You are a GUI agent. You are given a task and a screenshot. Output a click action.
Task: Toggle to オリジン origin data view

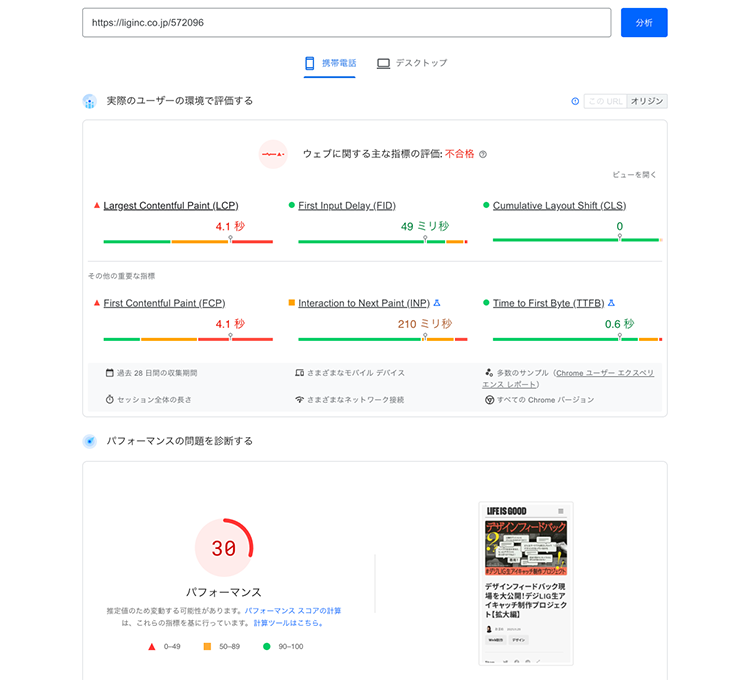pos(647,101)
